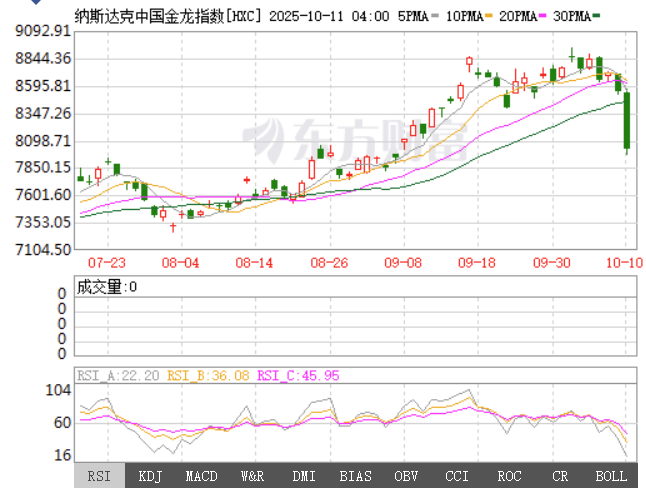Click the 08-26 date label
The width and height of the screenshot is (646, 492).
click(x=329, y=263)
